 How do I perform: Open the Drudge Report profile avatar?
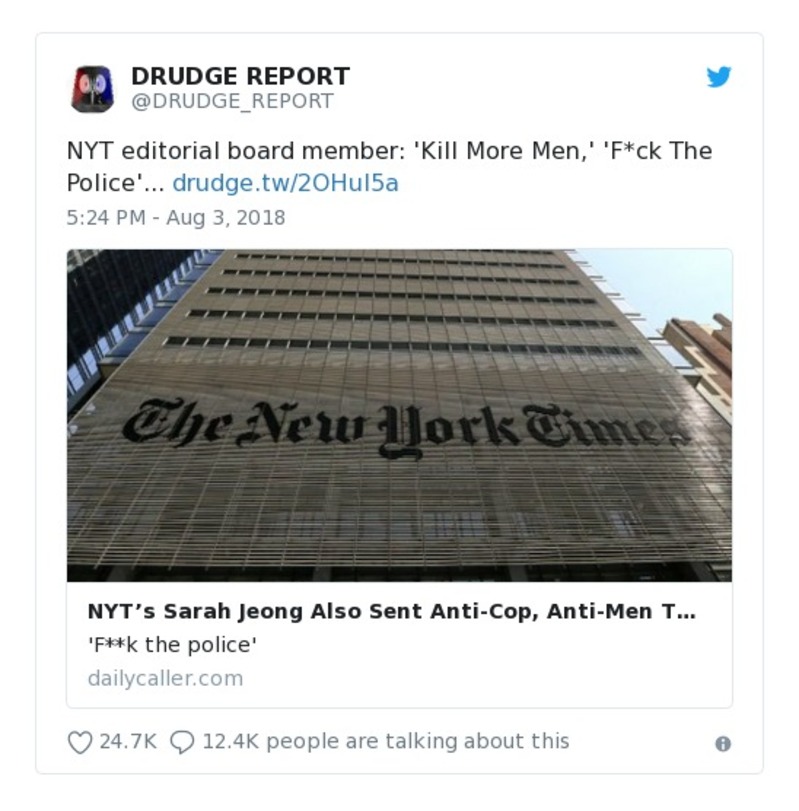tap(93, 89)
